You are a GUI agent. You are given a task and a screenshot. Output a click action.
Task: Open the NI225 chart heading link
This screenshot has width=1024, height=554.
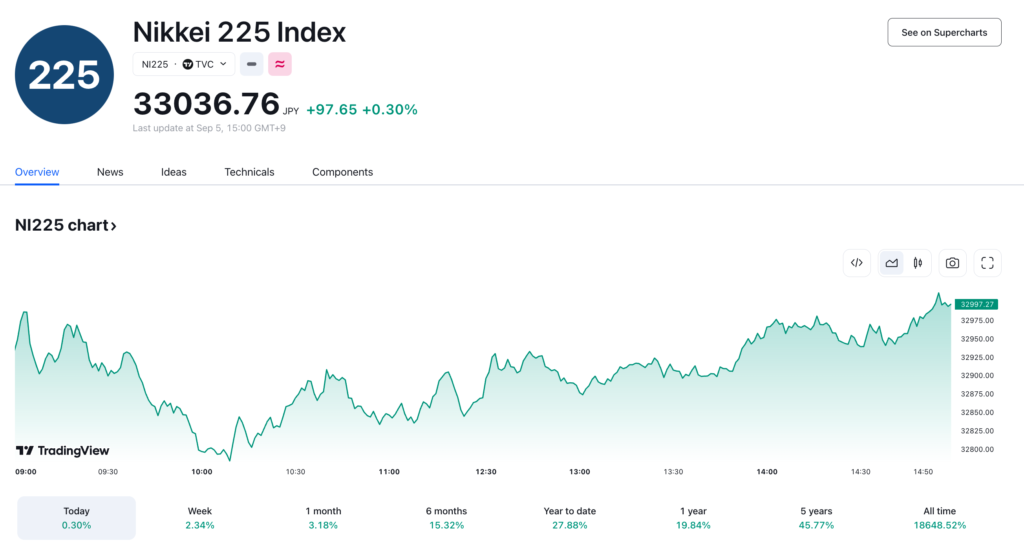point(66,225)
